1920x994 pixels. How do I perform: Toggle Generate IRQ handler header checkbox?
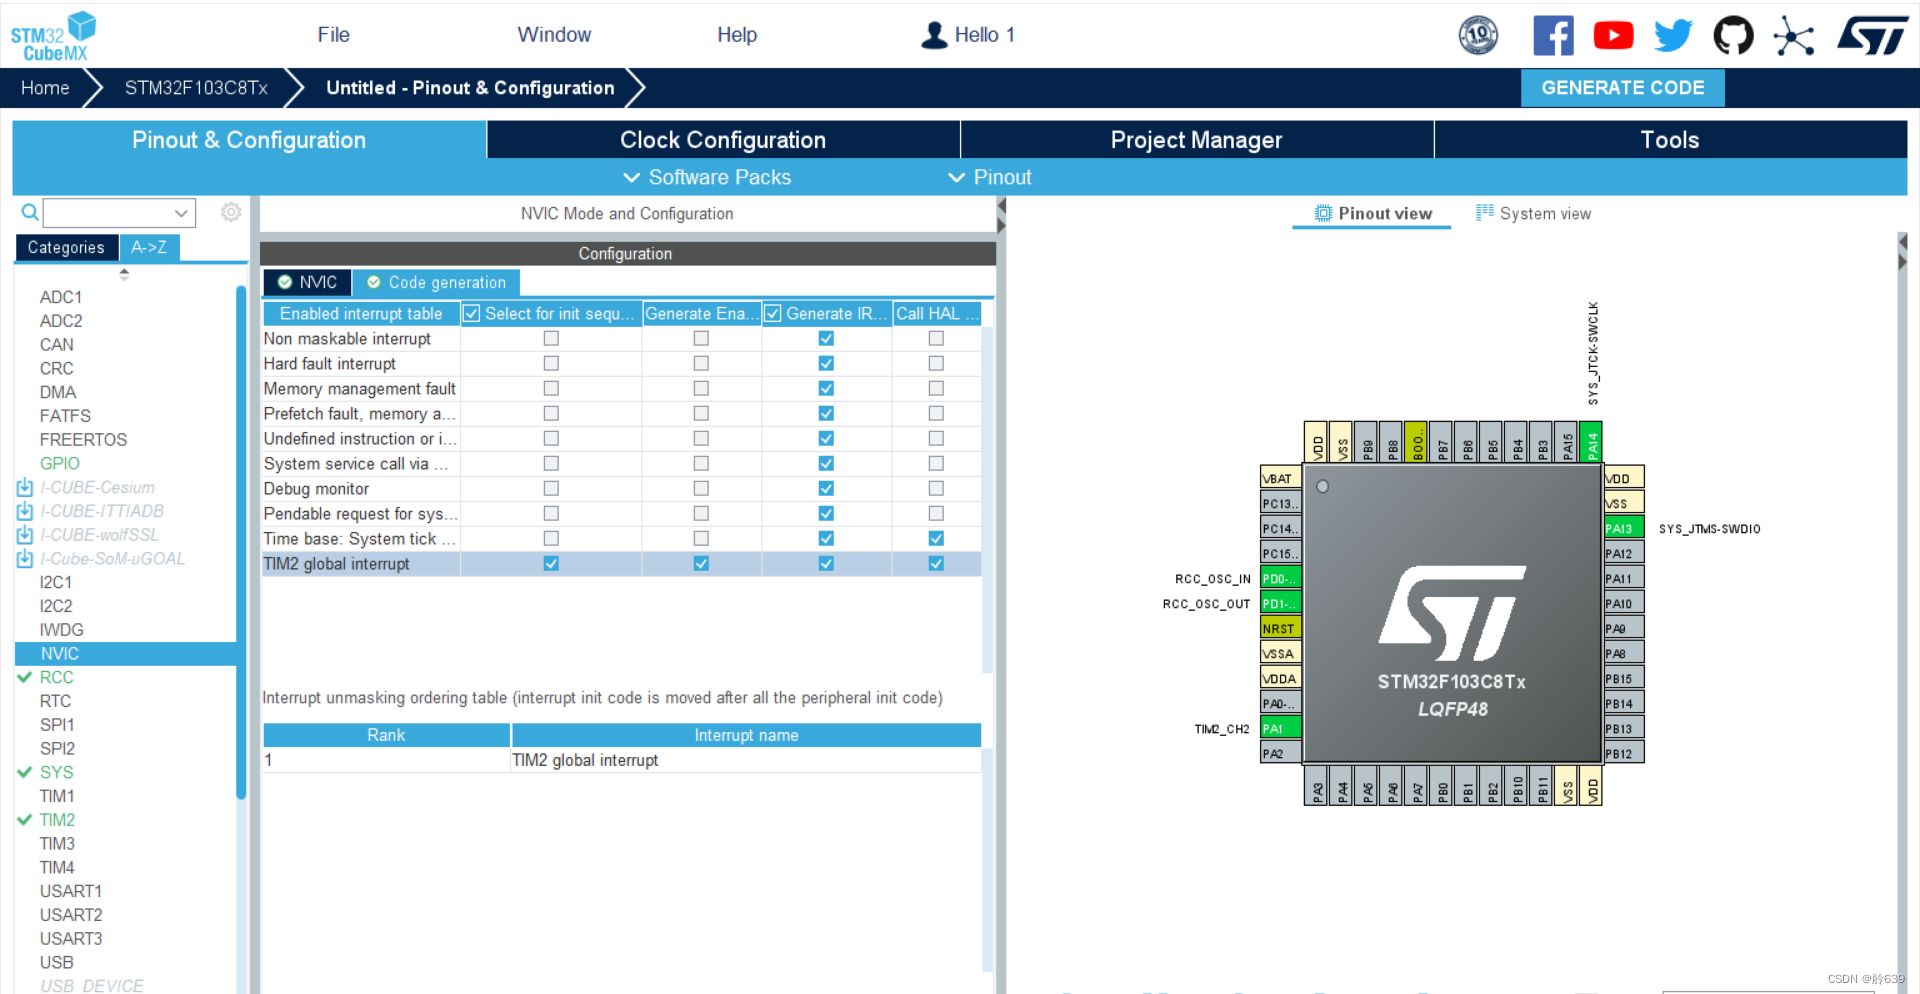pos(773,314)
